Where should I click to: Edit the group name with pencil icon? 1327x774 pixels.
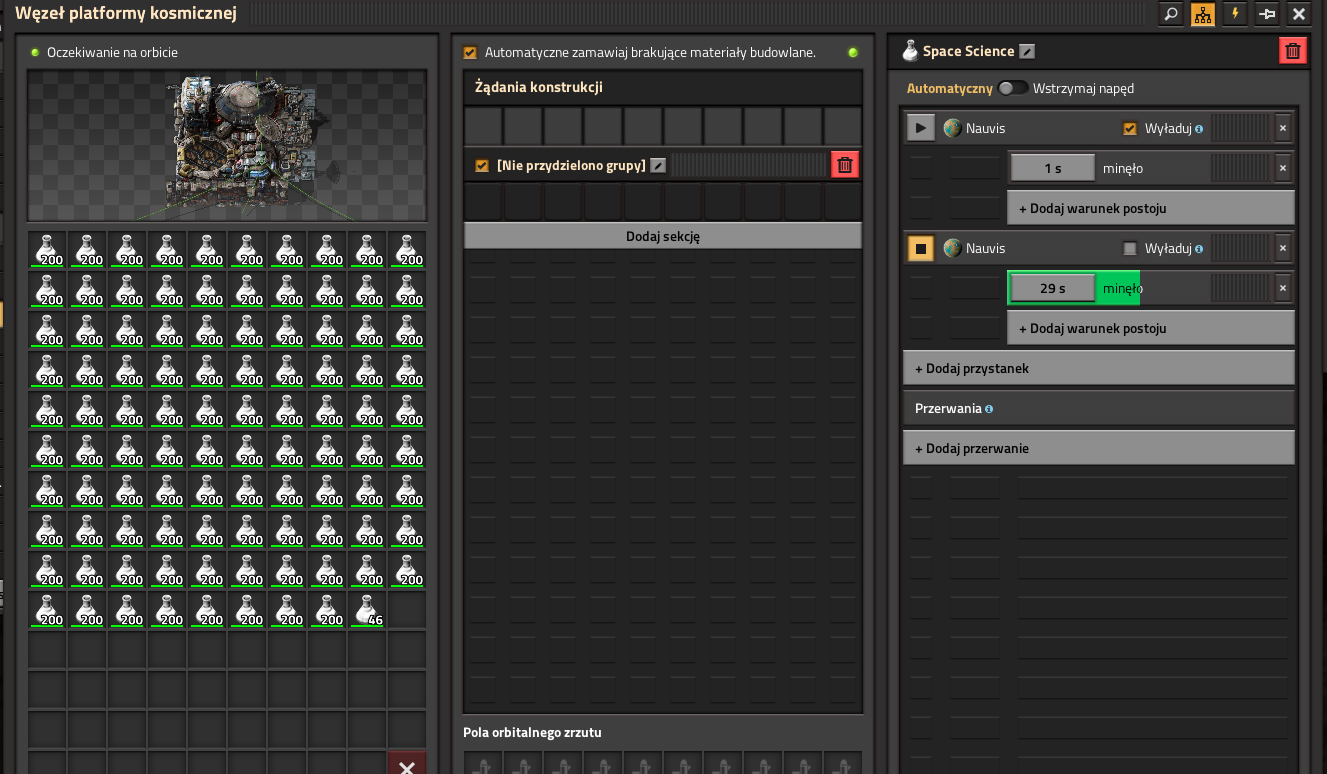[658, 166]
